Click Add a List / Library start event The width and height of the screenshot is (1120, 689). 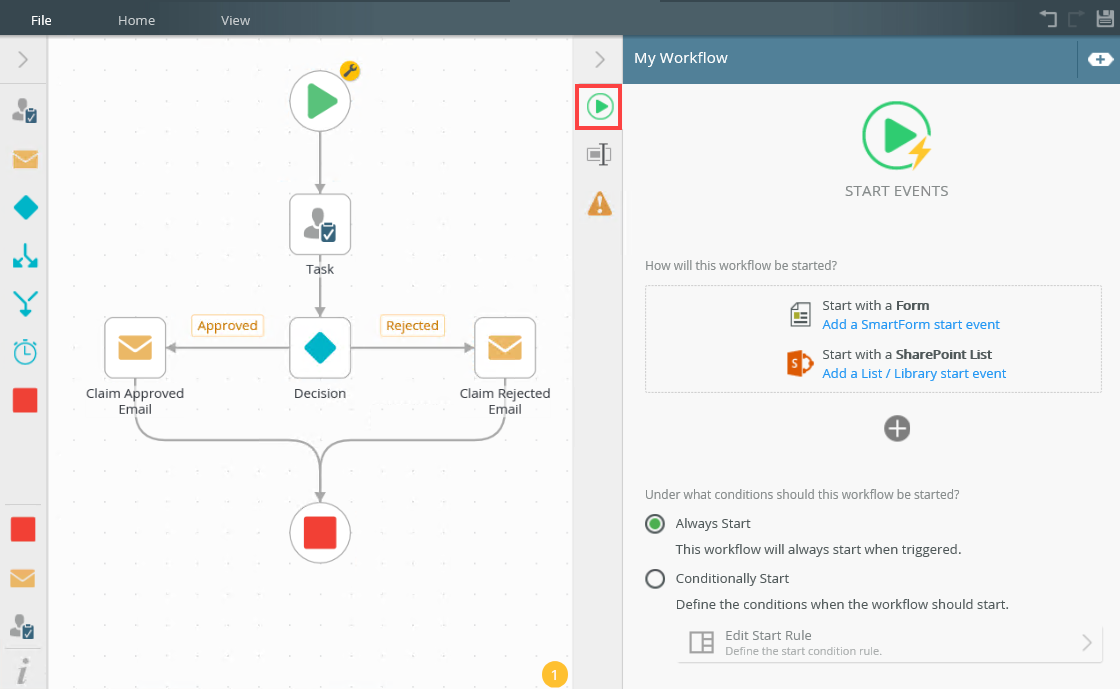(913, 373)
